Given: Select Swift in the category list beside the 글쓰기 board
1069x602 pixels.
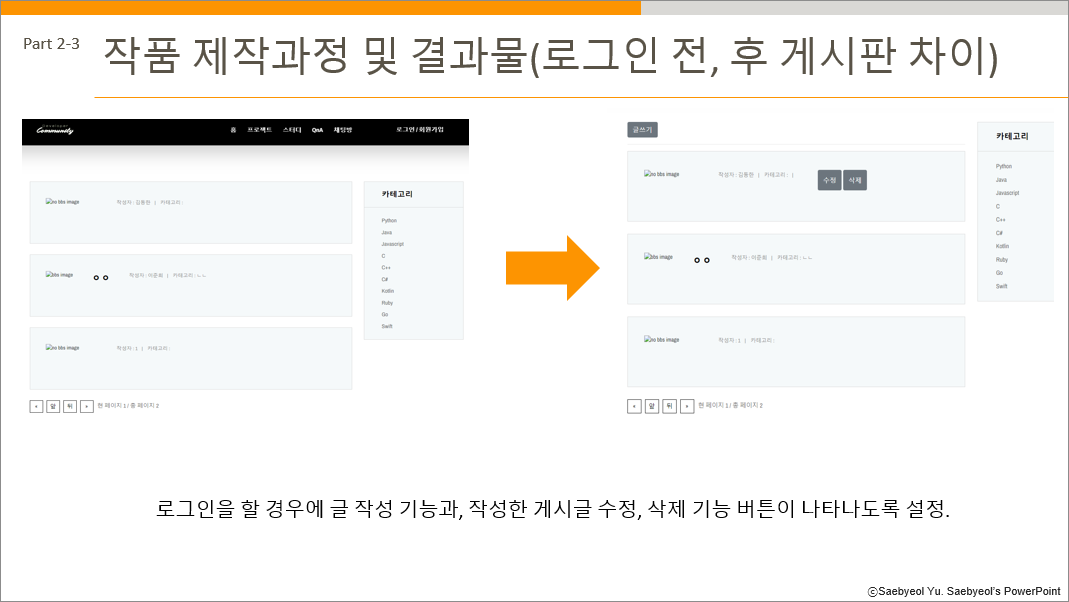Looking at the screenshot, I should [x=1002, y=286].
